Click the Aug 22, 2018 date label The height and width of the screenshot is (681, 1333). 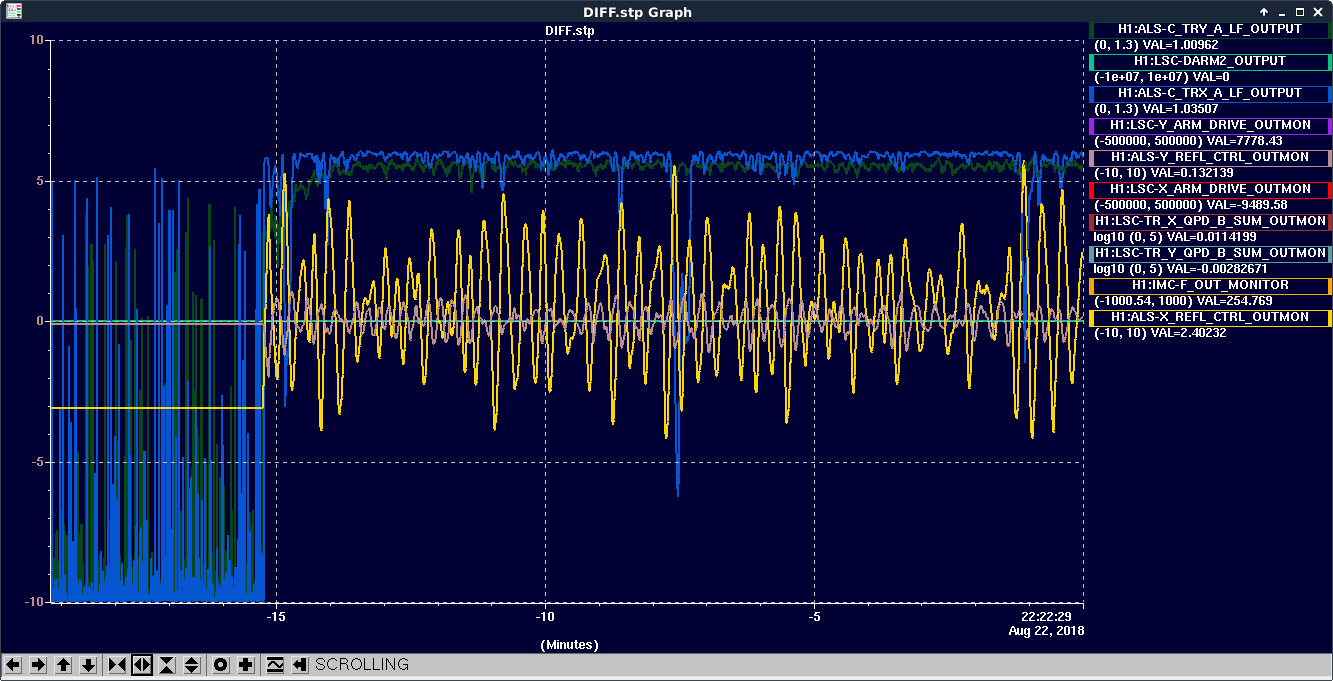(x=1046, y=631)
